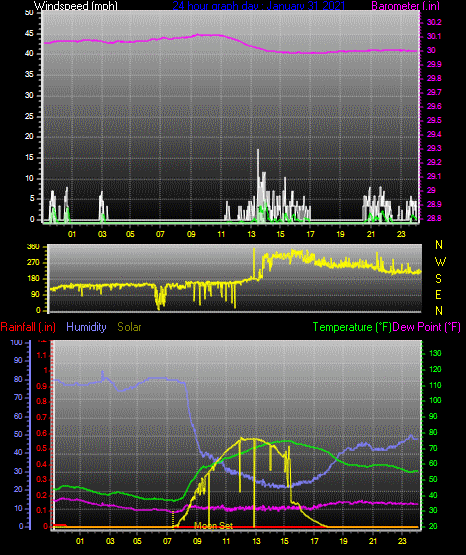
Task: Click the humidity axis value "100"
Action: [x=17, y=343]
